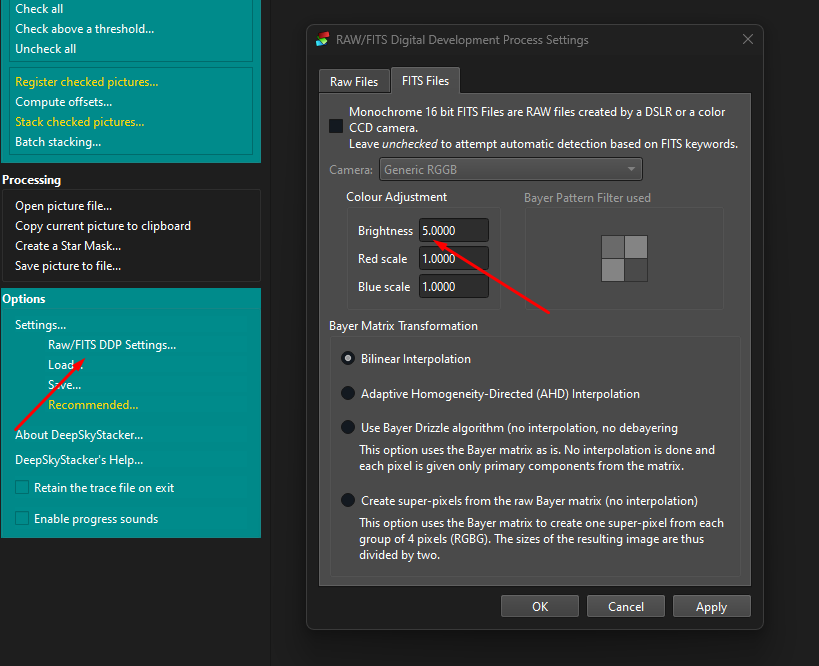The image size is (819, 666).
Task: Open Settings... under Options
Action: click(x=40, y=325)
